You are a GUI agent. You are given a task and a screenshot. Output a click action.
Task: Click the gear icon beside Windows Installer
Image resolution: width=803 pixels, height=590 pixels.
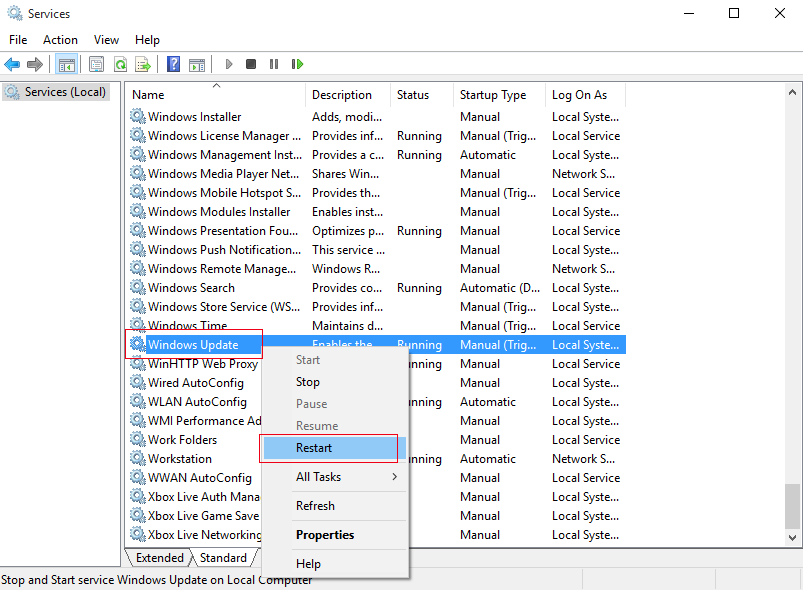coord(137,116)
